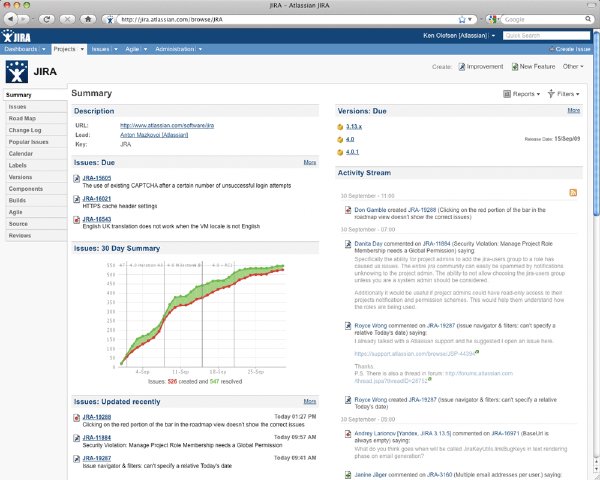The image size is (600, 480).
Task: Reload the page with the refresh icon
Action: 47,19
